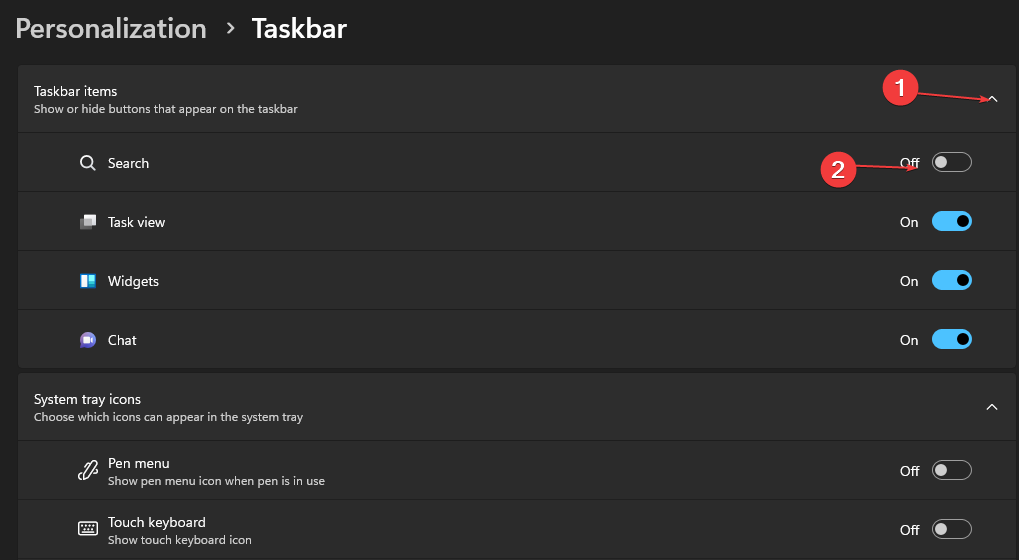This screenshot has height=560, width=1019.
Task: Click the Taskbar breadcrumb title
Action: (x=299, y=28)
